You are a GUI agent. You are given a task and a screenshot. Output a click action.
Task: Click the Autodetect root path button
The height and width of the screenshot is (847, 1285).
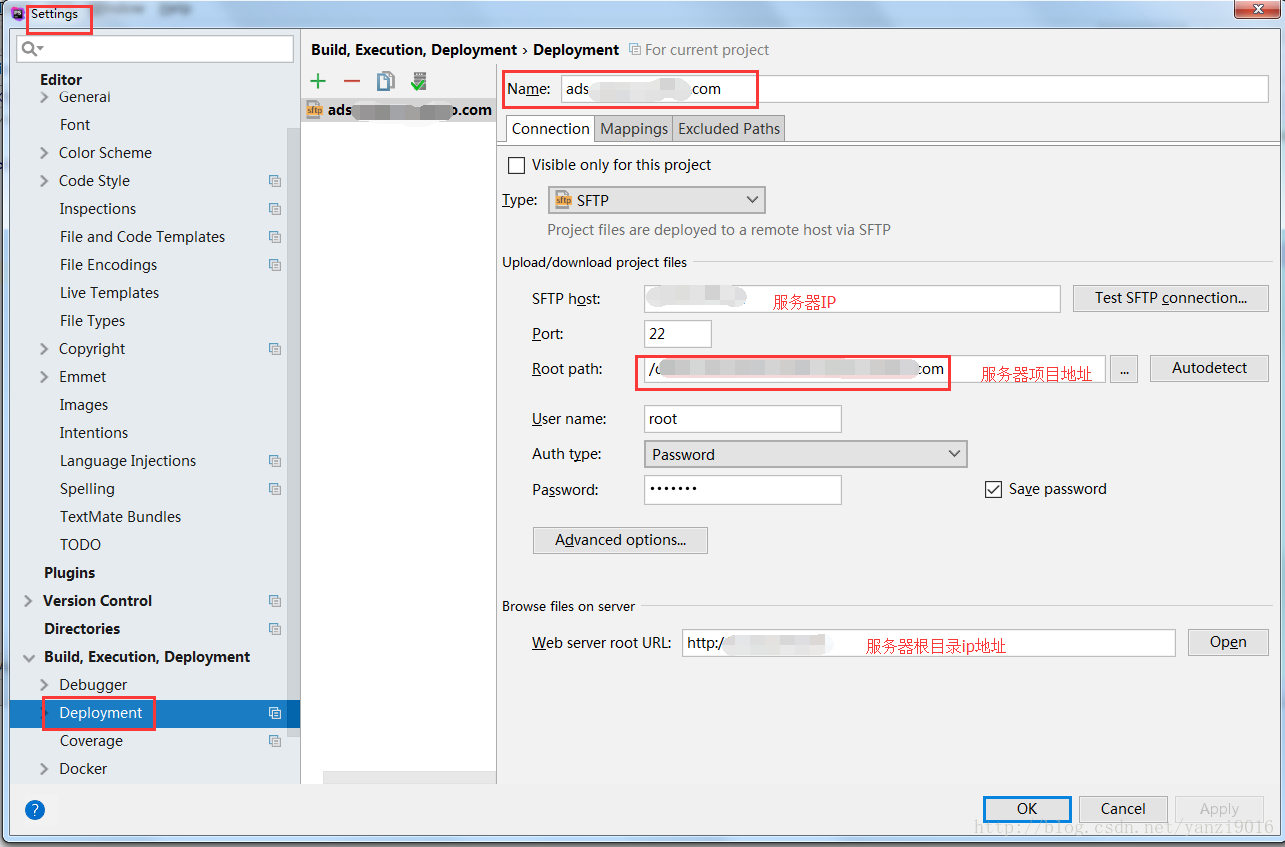click(x=1209, y=368)
